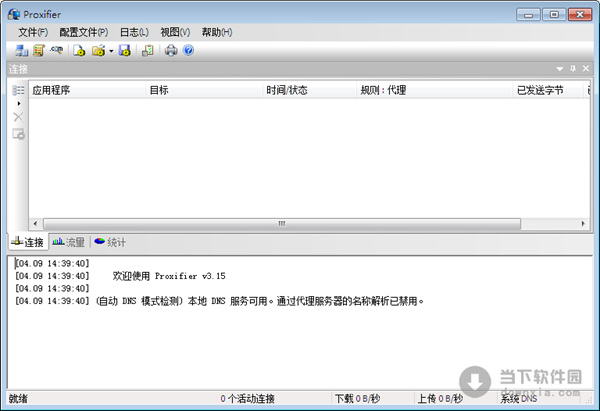Screen dimensions: 600x411
Task: Expand the open profile dropdown arrow
Action: click(x=111, y=51)
